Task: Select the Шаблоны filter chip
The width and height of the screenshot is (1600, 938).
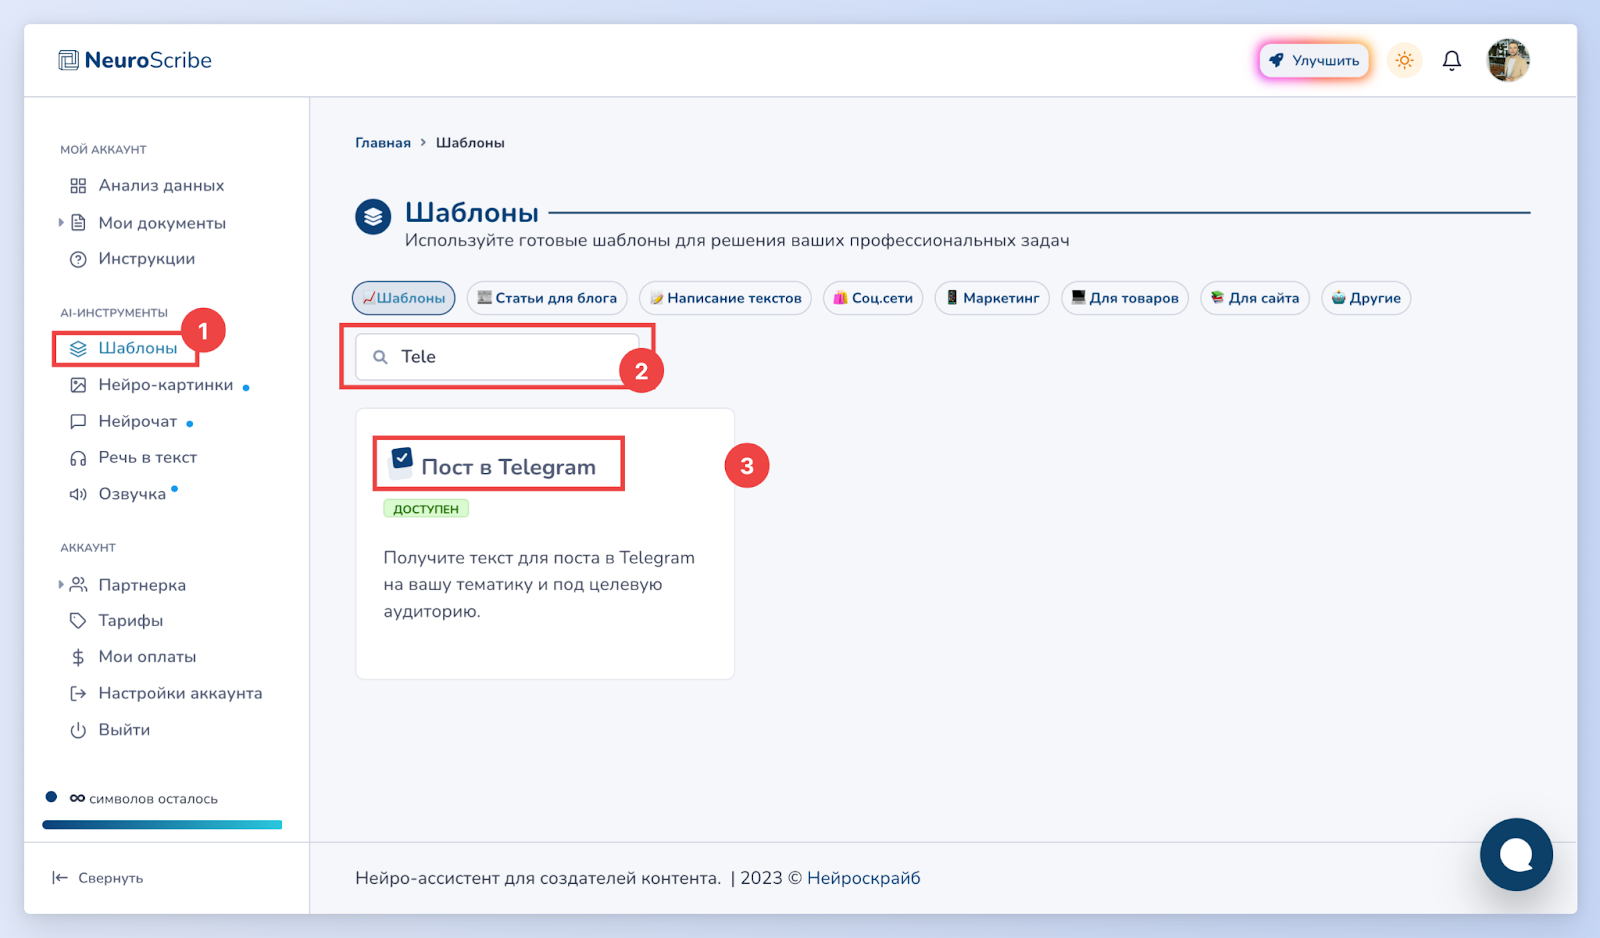Action: (404, 298)
